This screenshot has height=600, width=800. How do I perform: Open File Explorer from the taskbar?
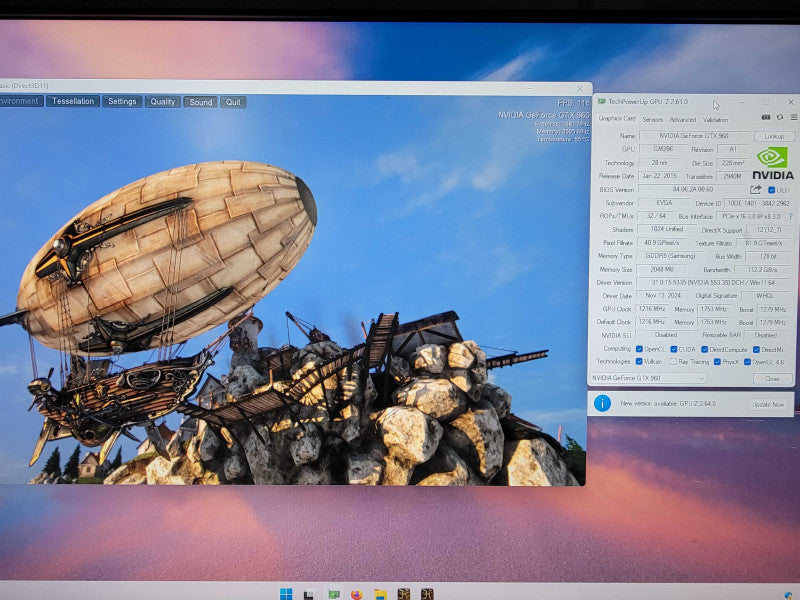(x=380, y=594)
